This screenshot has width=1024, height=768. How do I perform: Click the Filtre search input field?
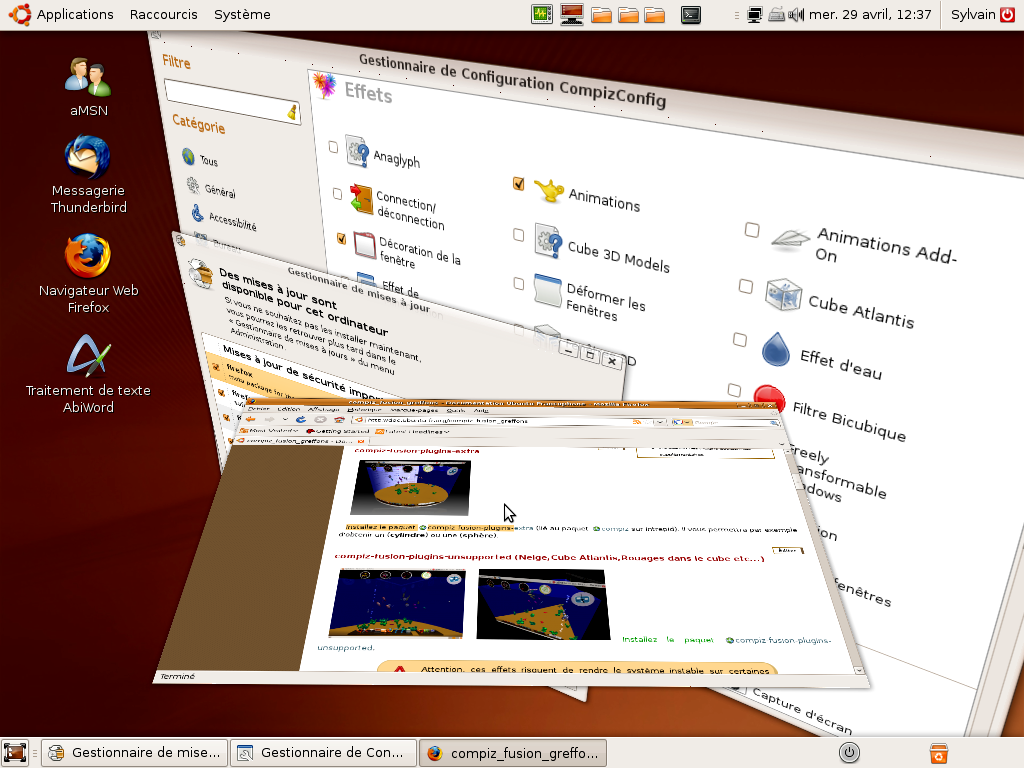click(x=232, y=101)
